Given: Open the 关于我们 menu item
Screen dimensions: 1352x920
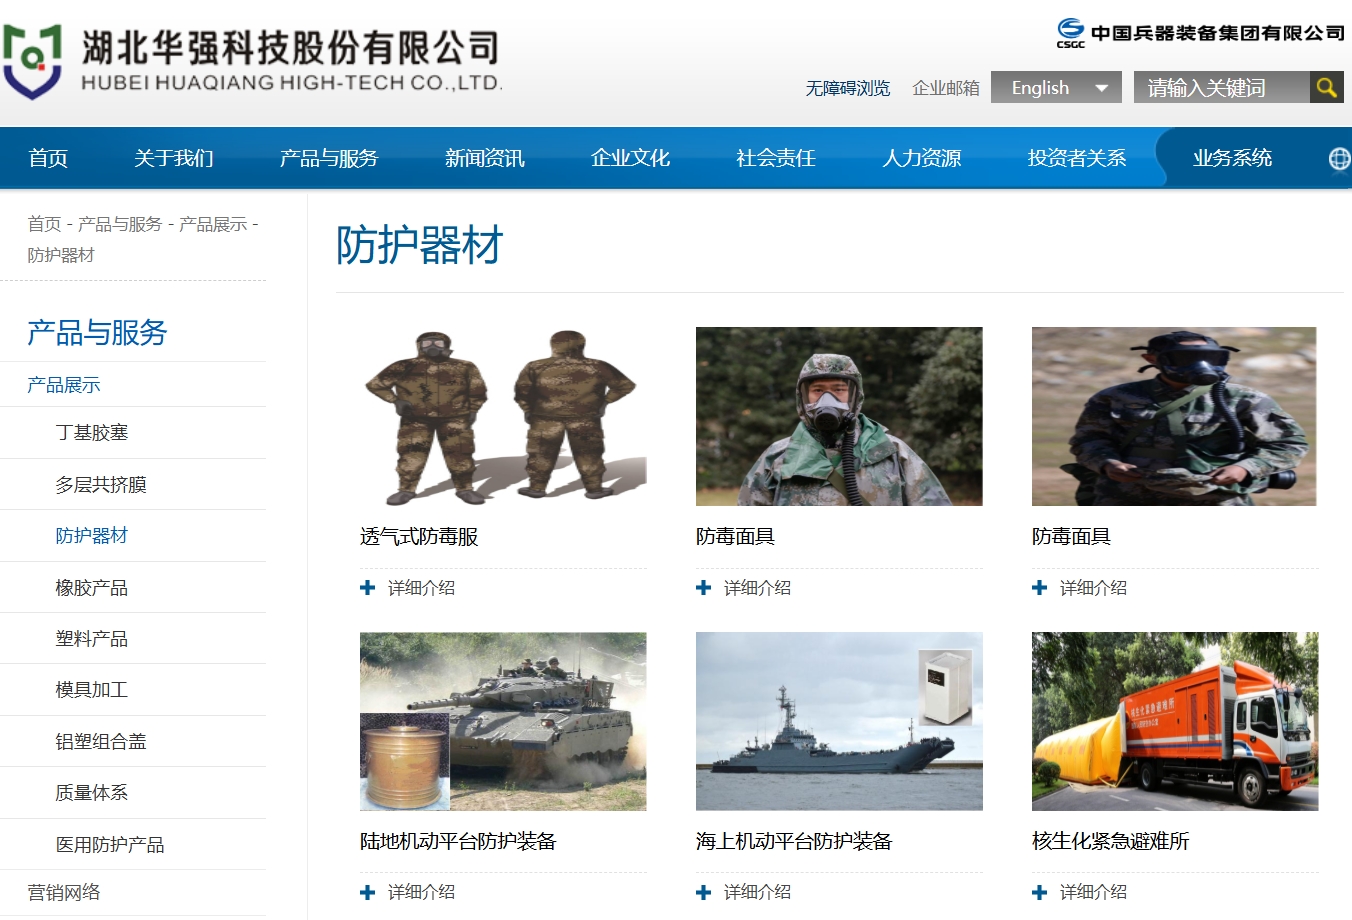Looking at the screenshot, I should pos(174,158).
